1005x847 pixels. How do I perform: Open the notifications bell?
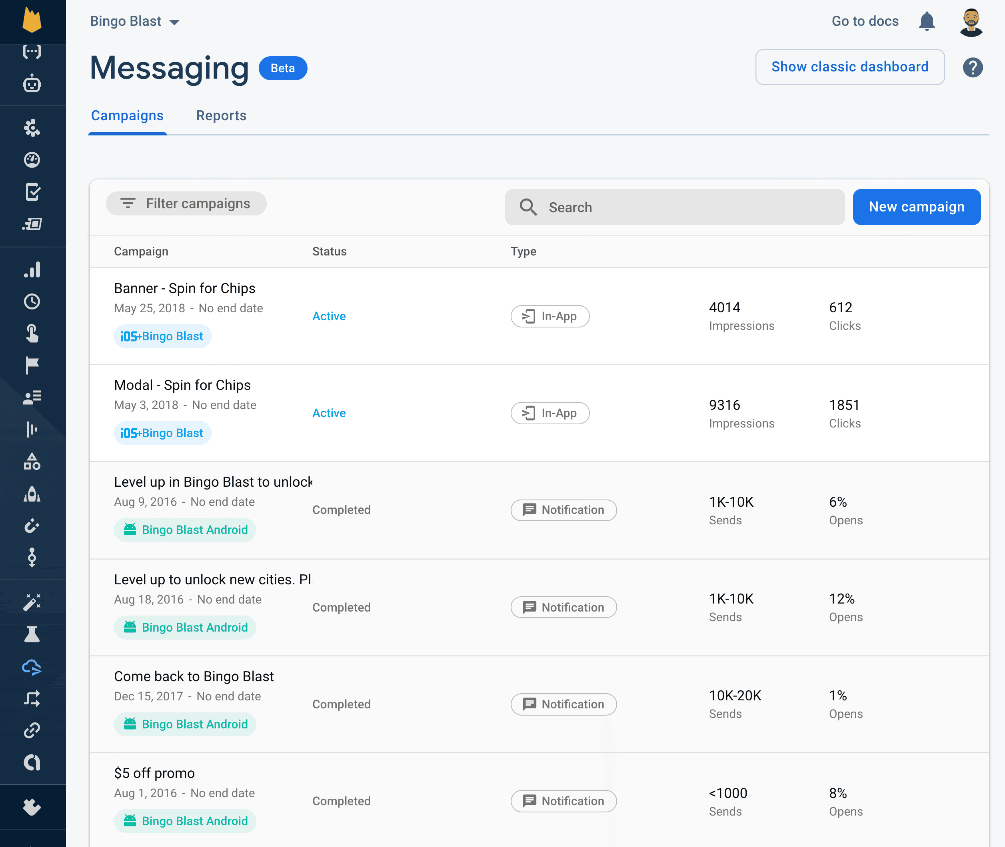click(927, 21)
